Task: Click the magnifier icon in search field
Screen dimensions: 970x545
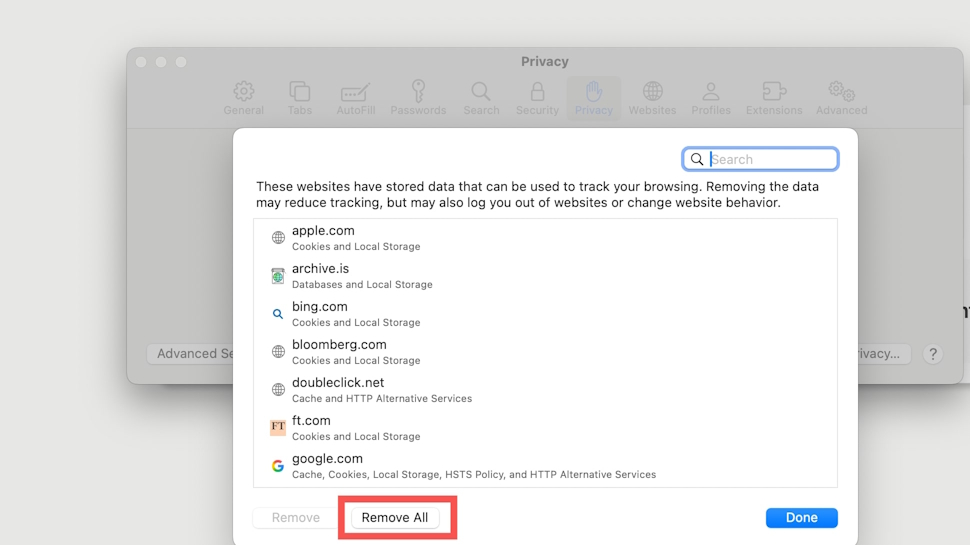Action: (697, 159)
